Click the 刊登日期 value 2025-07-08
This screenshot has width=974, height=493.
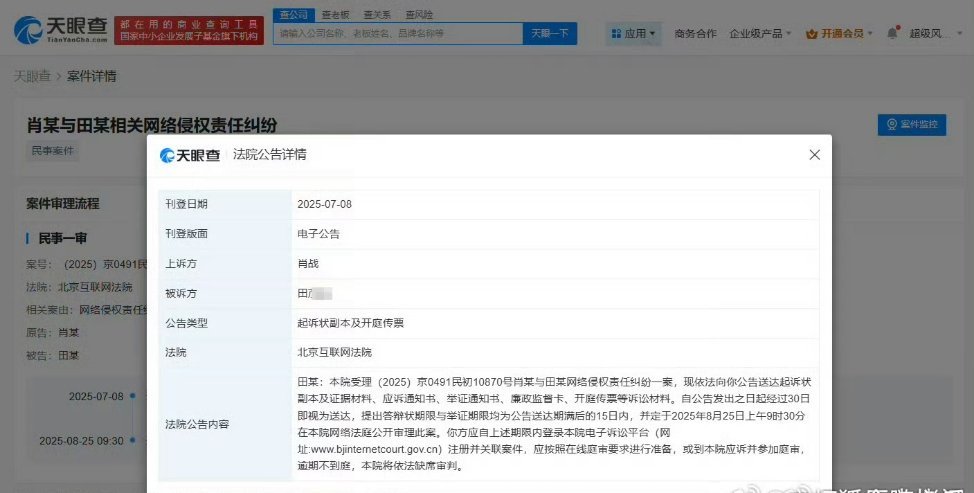[x=324, y=204]
